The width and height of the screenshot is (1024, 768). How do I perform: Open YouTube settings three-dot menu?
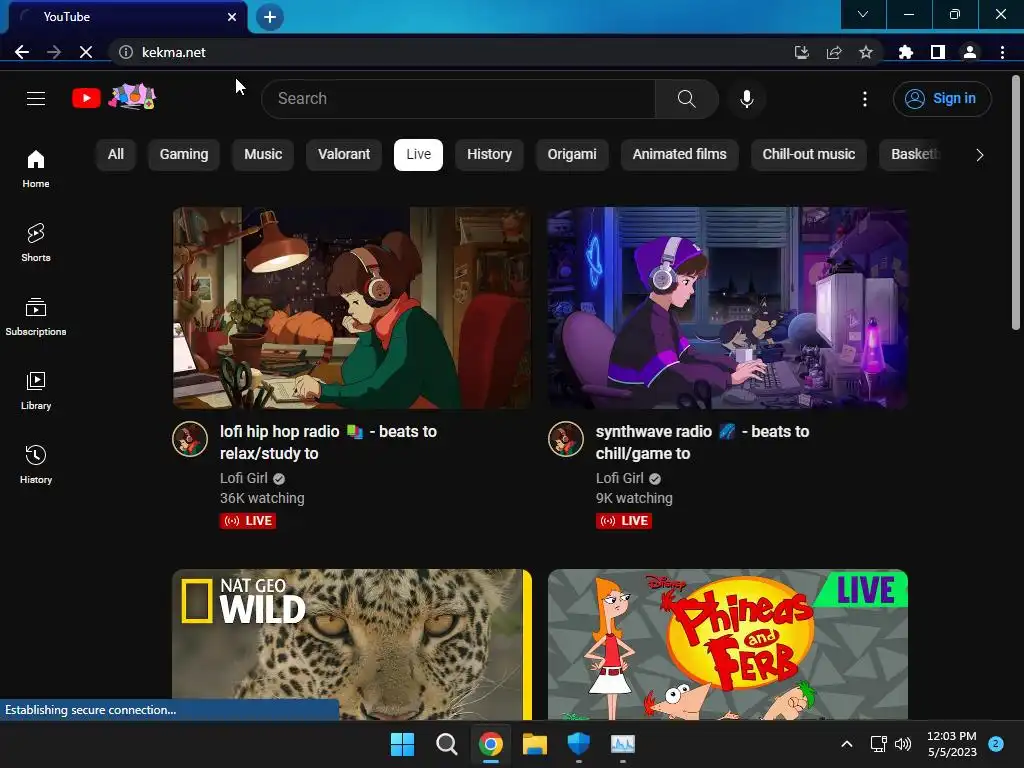click(x=865, y=99)
